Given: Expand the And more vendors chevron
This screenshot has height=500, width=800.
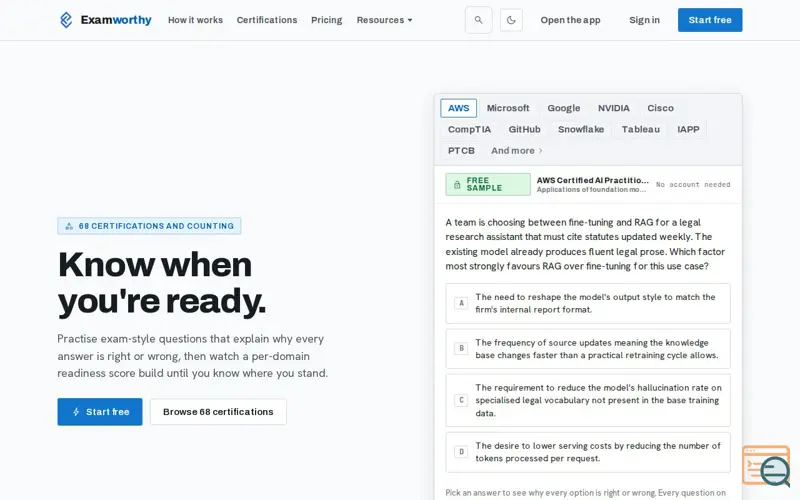Looking at the screenshot, I should 540,151.
